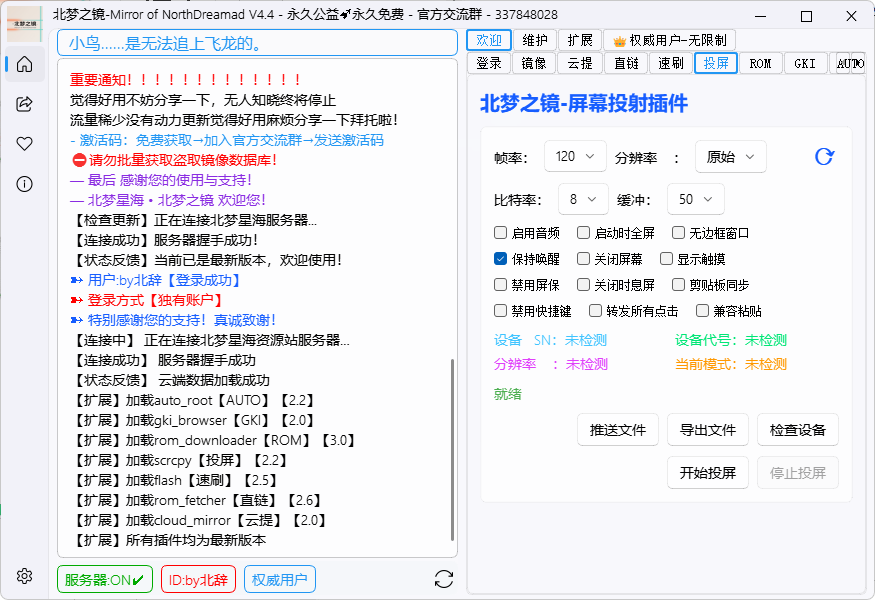Screen dimensions: 875x600
Task: Uncheck 保持唤醒 option
Action: click(500, 258)
